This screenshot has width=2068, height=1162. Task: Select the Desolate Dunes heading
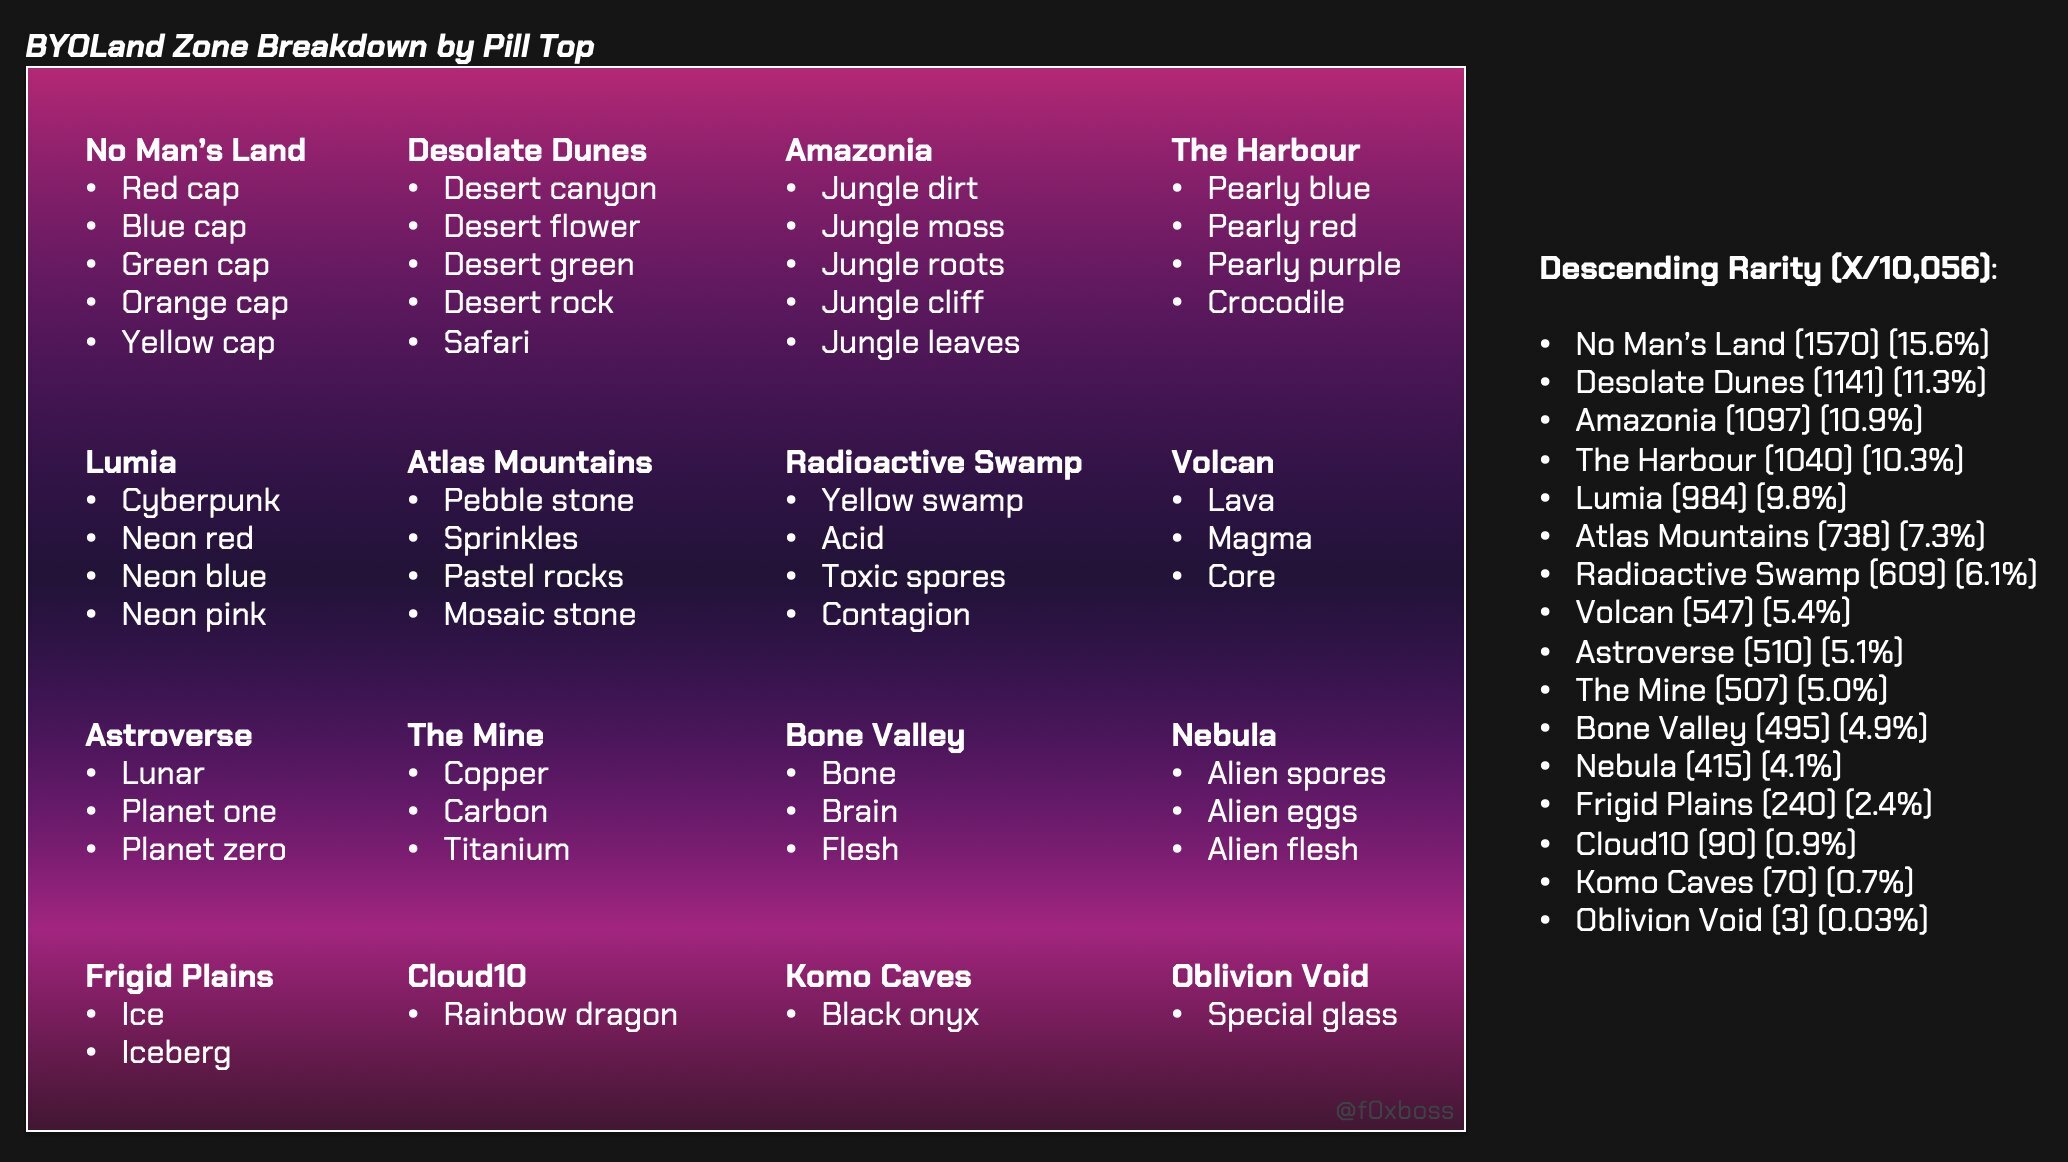click(527, 150)
